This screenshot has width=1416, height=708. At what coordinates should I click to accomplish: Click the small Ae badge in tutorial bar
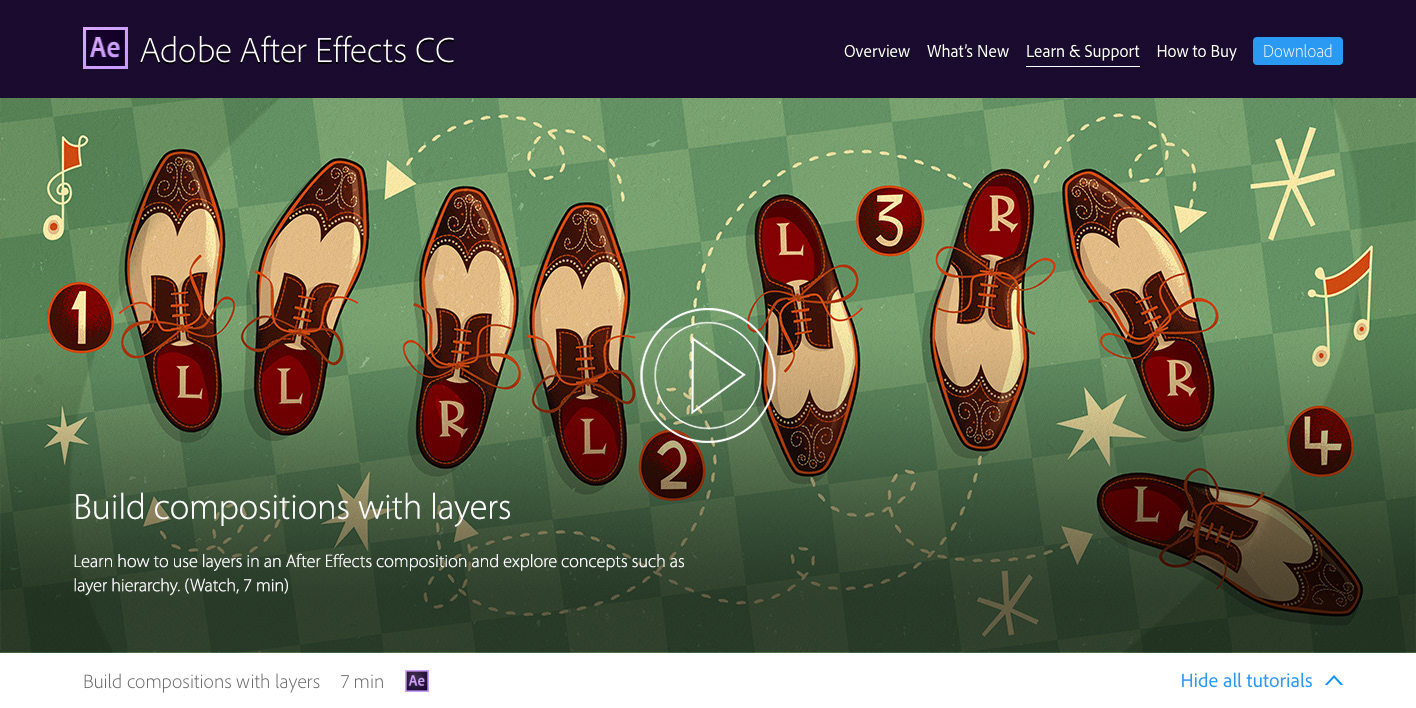(417, 681)
